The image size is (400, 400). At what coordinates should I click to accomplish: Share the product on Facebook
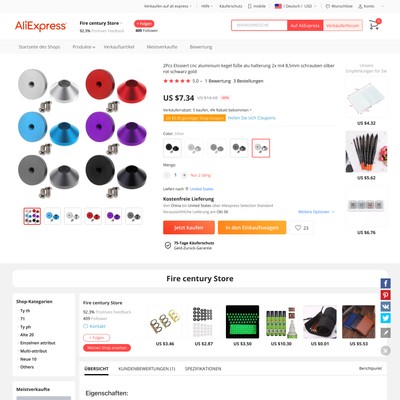386,283
